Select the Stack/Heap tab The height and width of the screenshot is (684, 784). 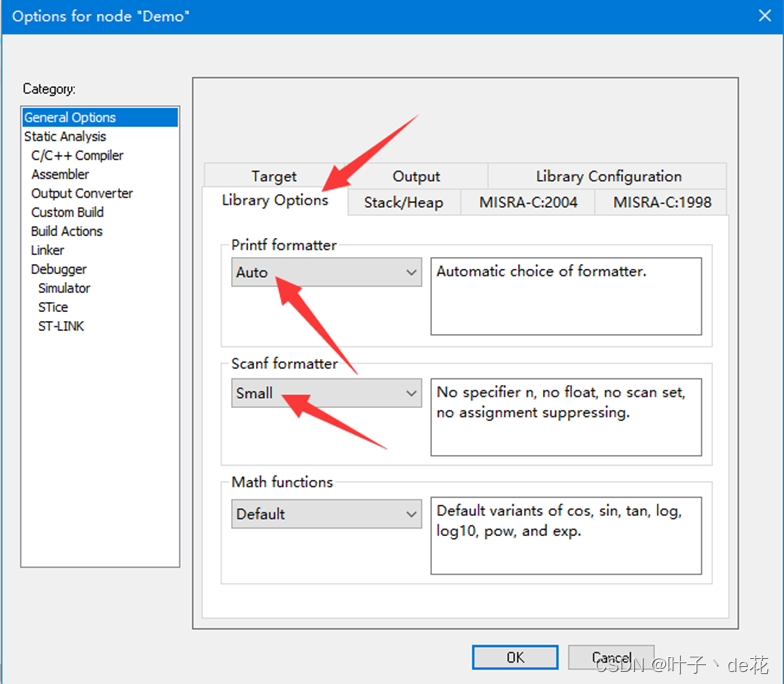coord(403,202)
